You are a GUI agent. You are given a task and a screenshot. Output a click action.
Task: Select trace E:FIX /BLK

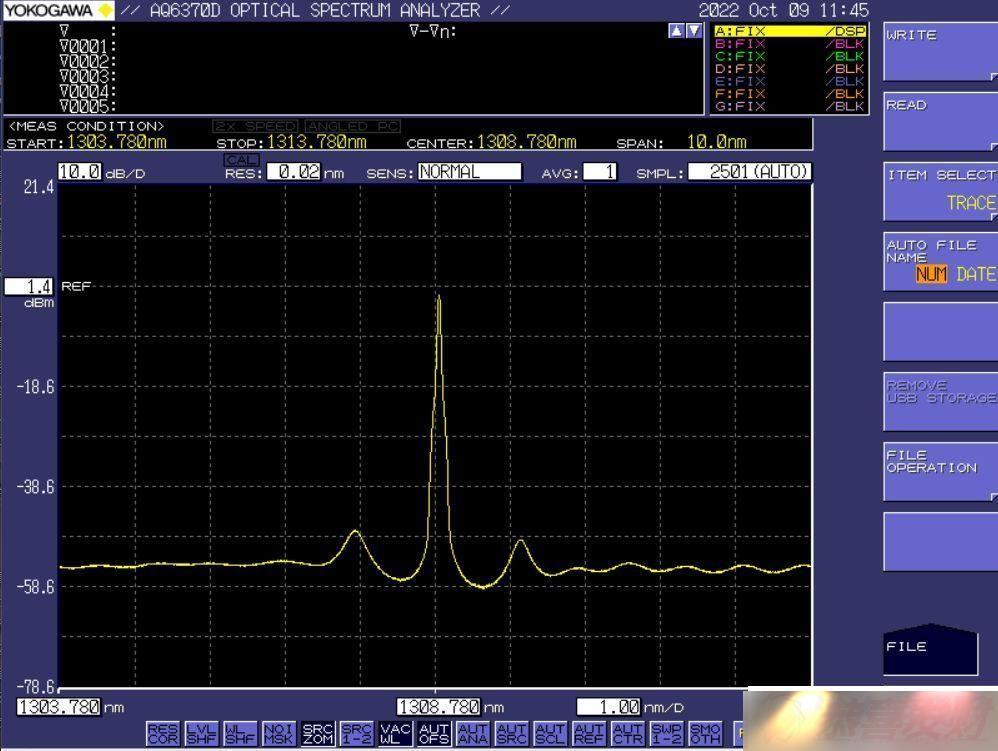[x=790, y=81]
